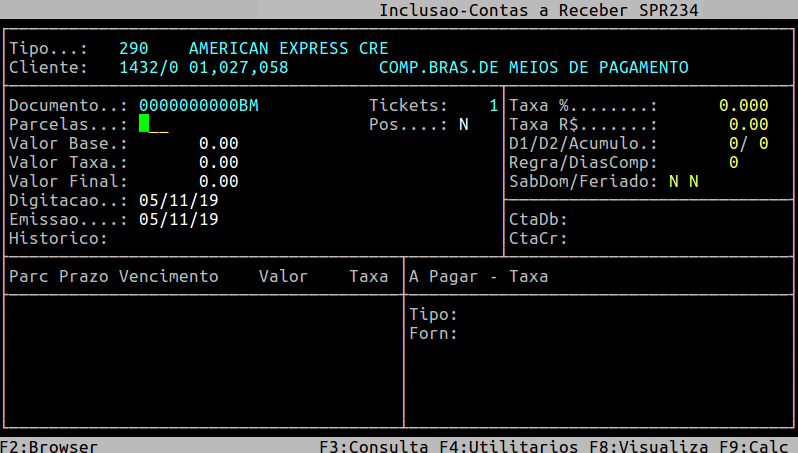The width and height of the screenshot is (798, 453).
Task: Toggle the Pos N flag value
Action: pos(463,124)
